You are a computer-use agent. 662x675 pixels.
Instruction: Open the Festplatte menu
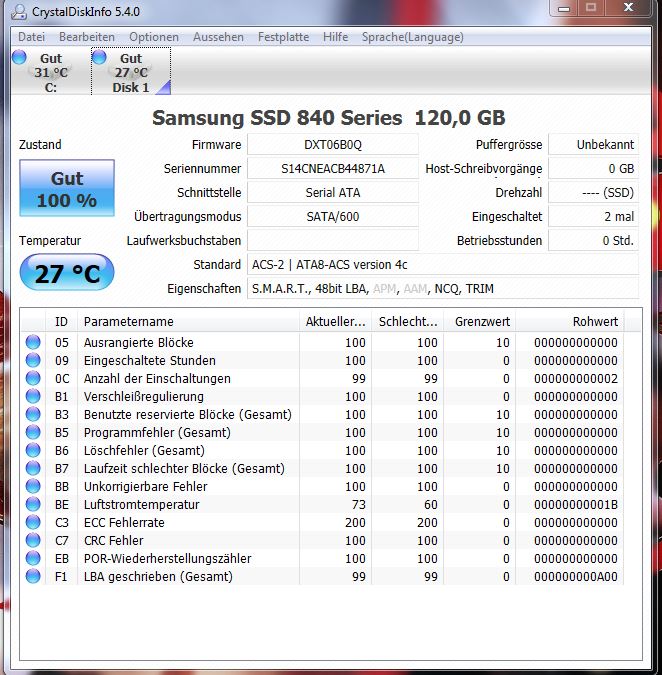(x=283, y=37)
